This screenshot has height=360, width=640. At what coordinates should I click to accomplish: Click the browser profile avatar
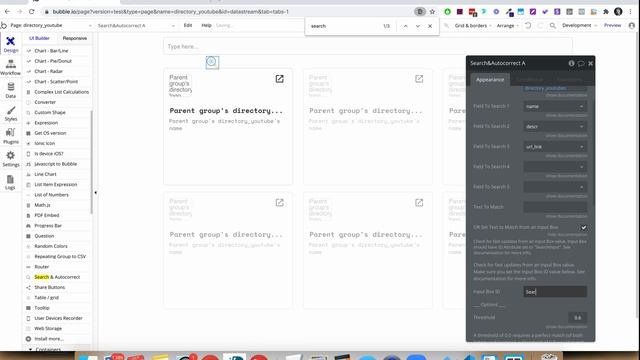click(x=618, y=11)
